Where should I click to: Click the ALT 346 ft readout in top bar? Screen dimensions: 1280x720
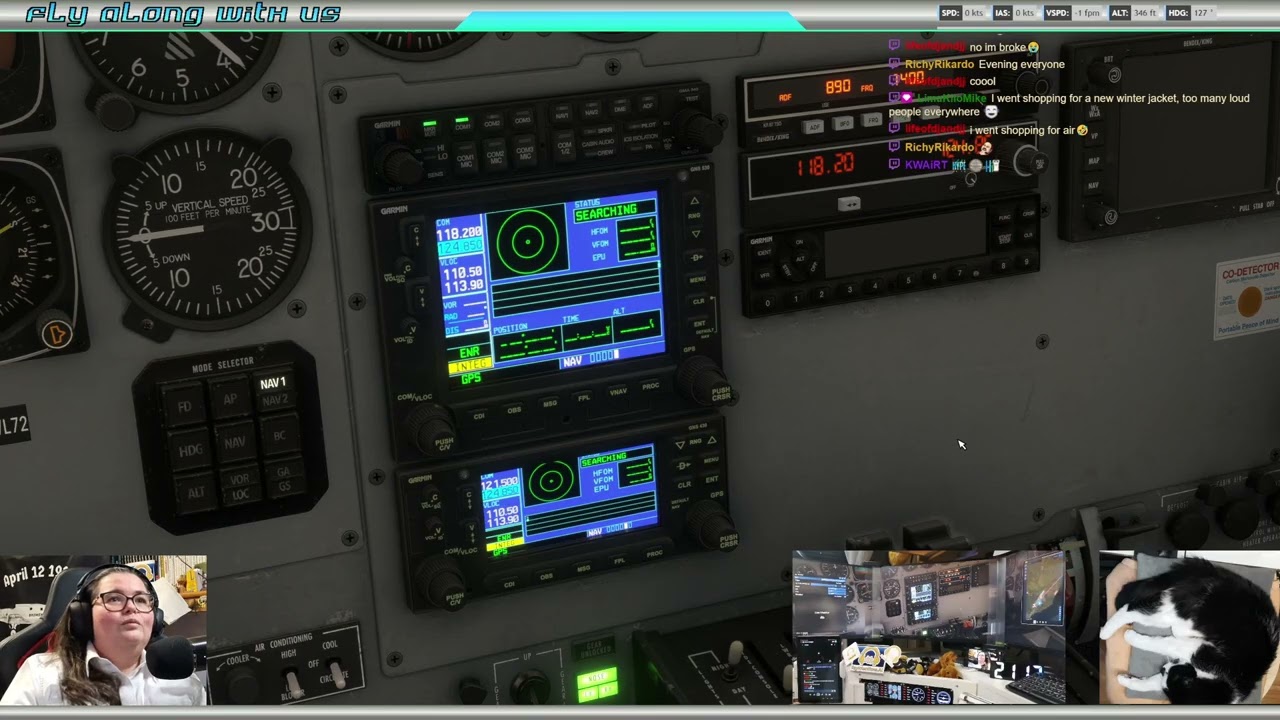1132,13
